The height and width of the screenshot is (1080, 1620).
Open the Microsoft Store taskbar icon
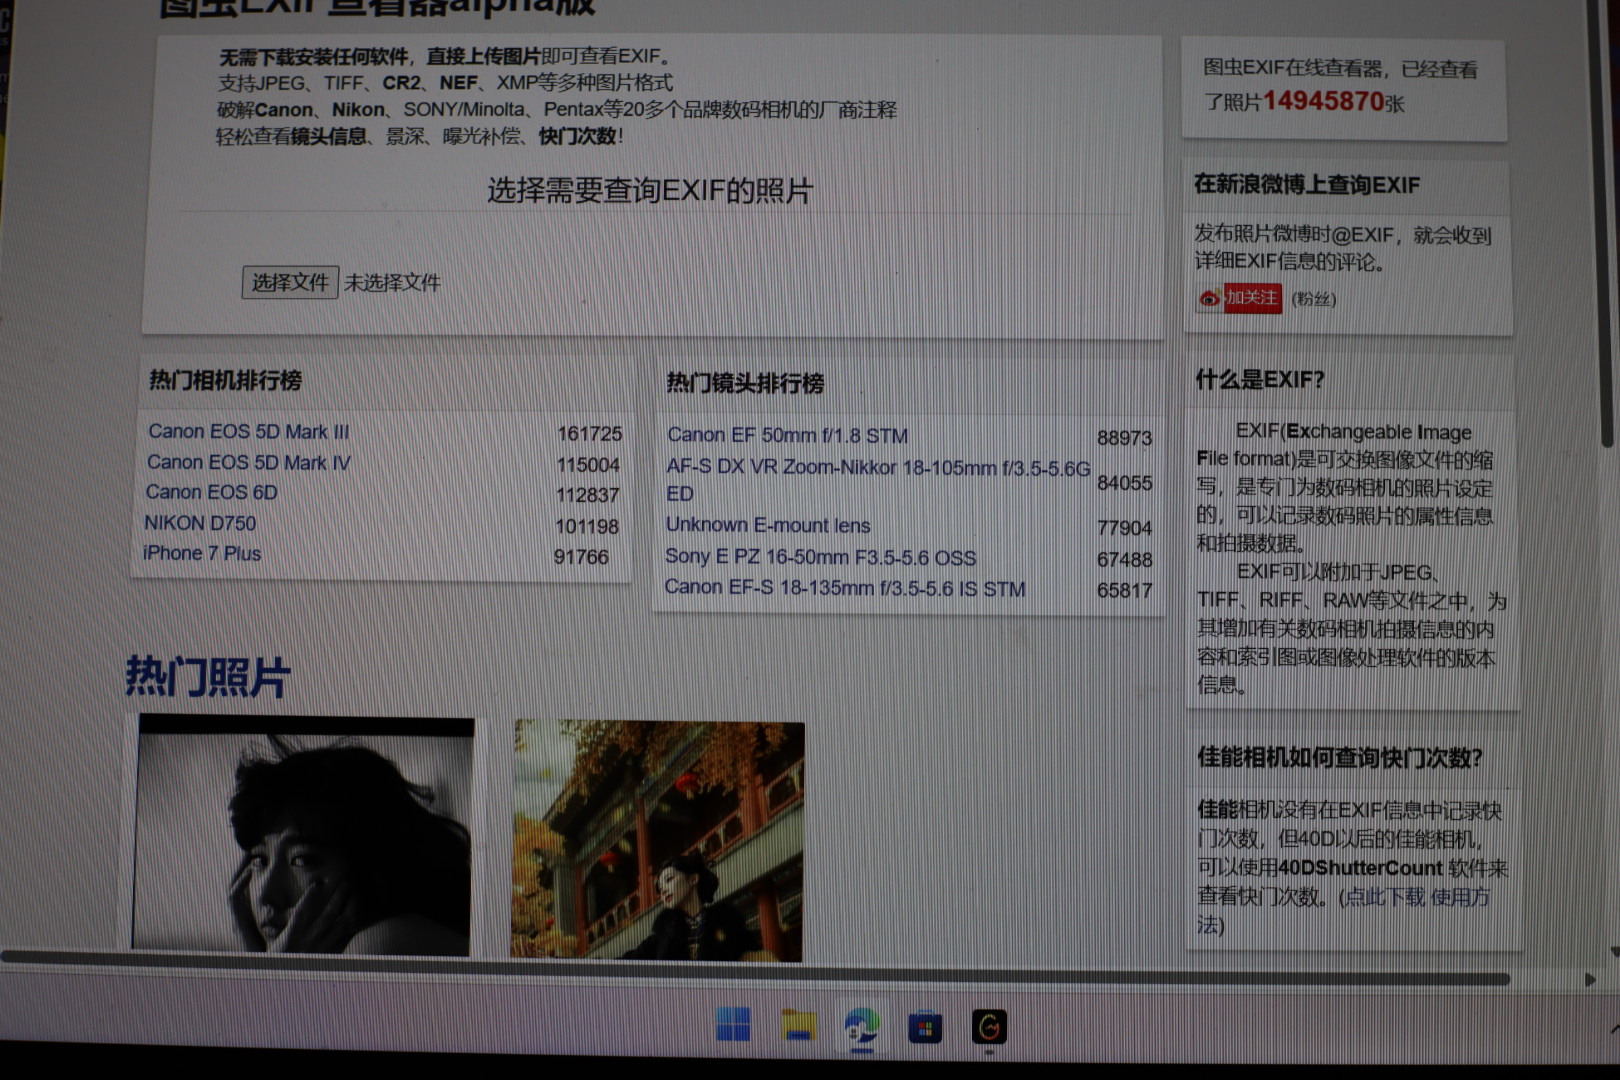(x=925, y=1026)
